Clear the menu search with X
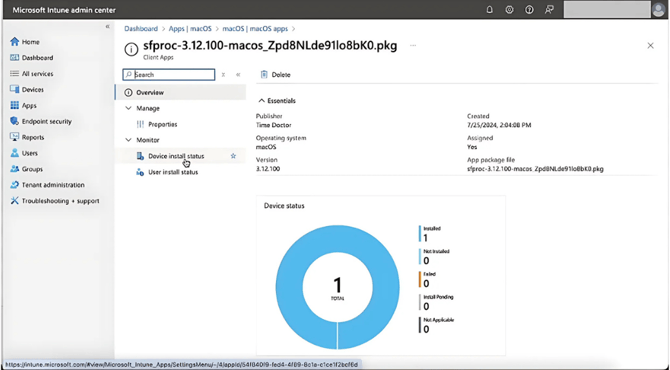The height and width of the screenshot is (370, 670). click(x=223, y=74)
